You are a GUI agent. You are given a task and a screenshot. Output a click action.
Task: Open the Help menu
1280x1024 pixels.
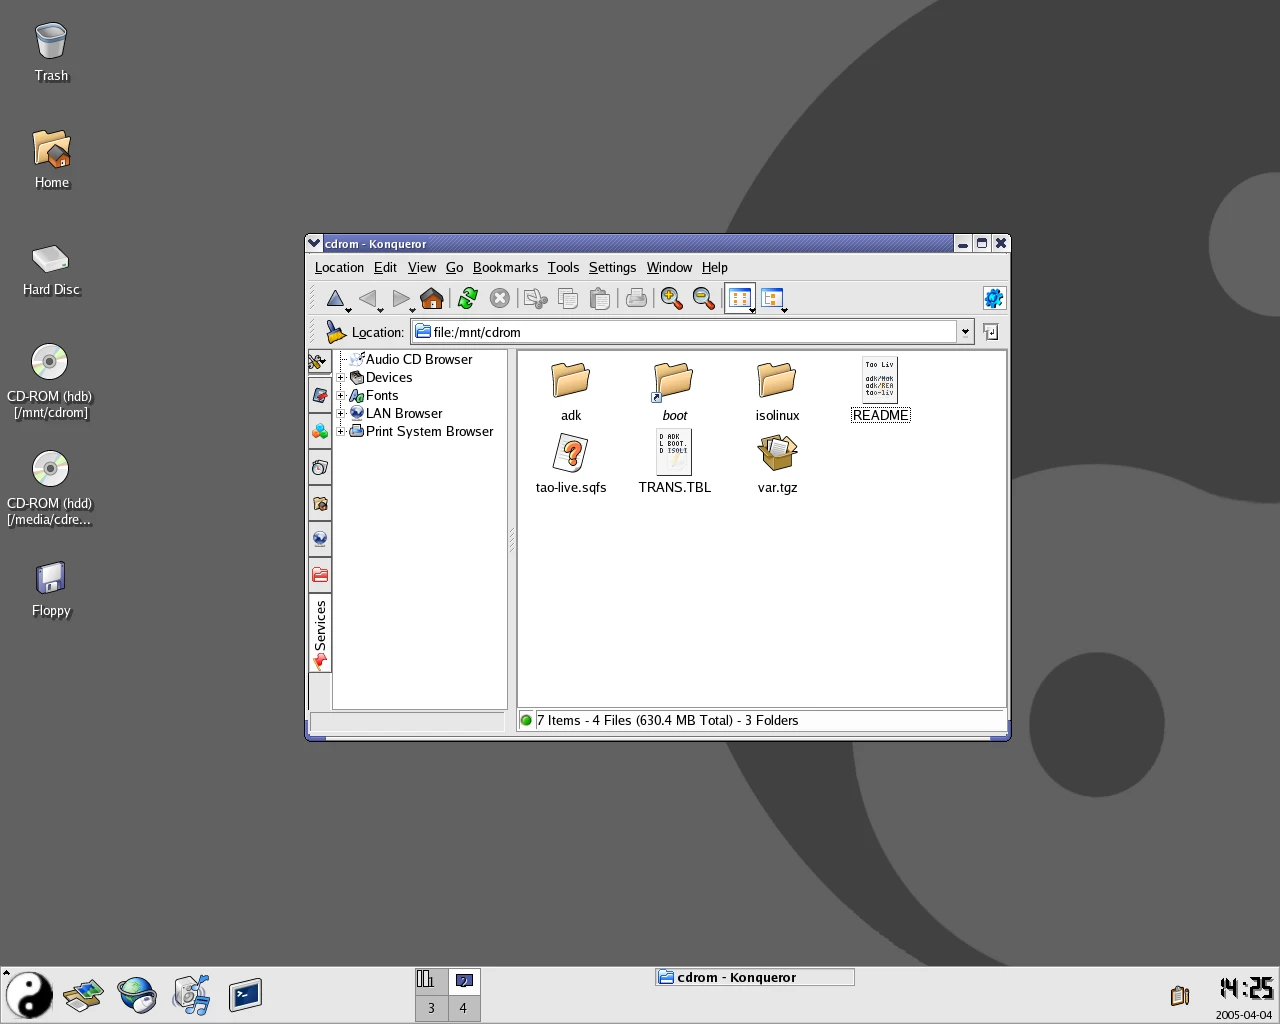coord(714,267)
